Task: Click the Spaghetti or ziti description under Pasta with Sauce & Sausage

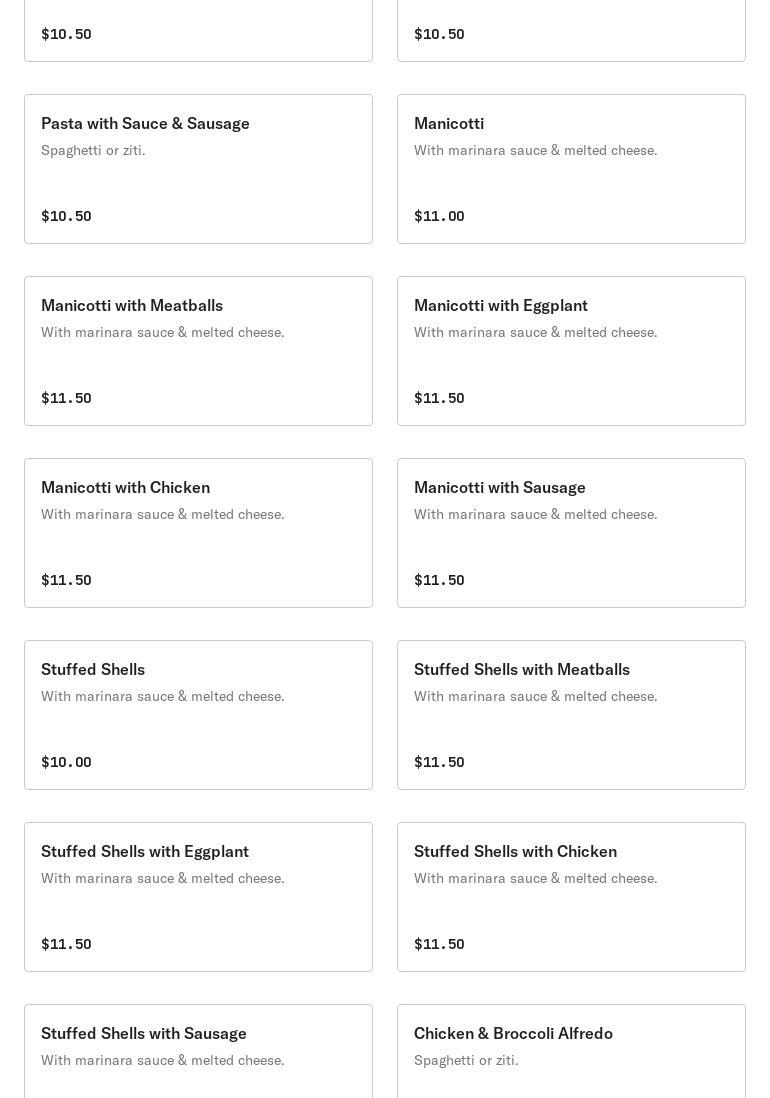Action: 93,150
